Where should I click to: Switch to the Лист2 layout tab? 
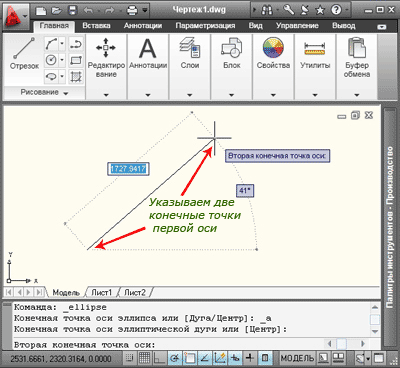coord(135,293)
